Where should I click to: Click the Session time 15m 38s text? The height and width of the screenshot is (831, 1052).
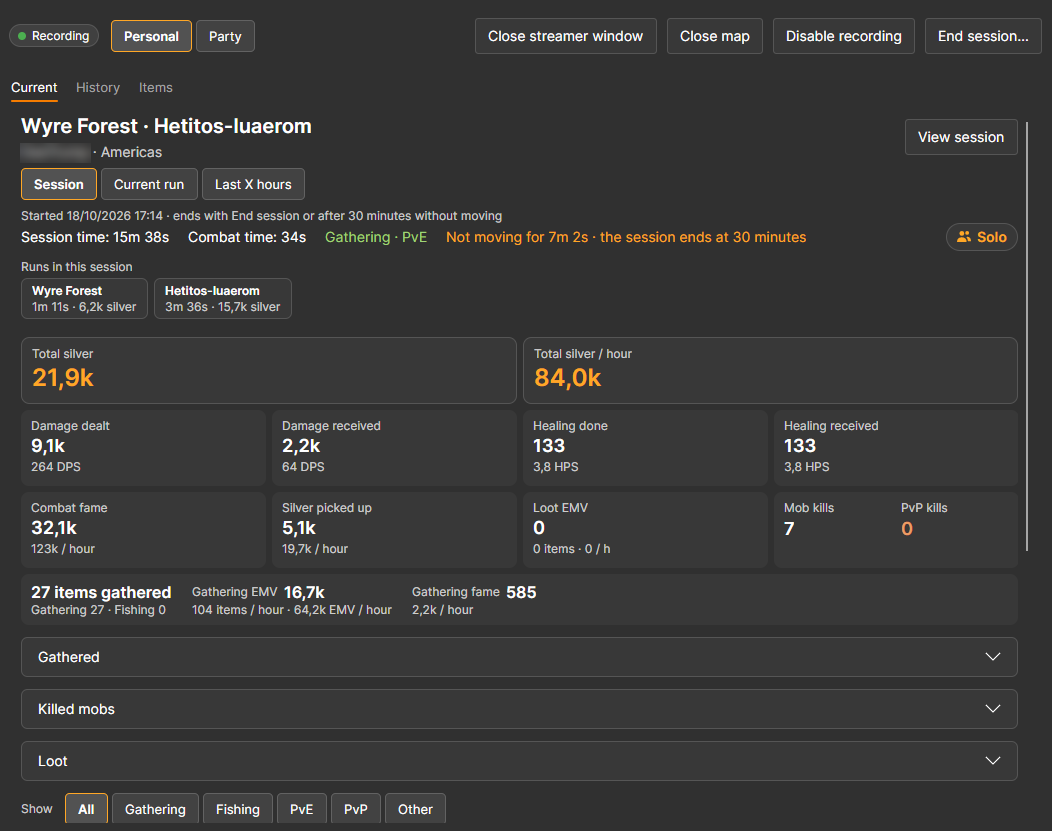95,237
